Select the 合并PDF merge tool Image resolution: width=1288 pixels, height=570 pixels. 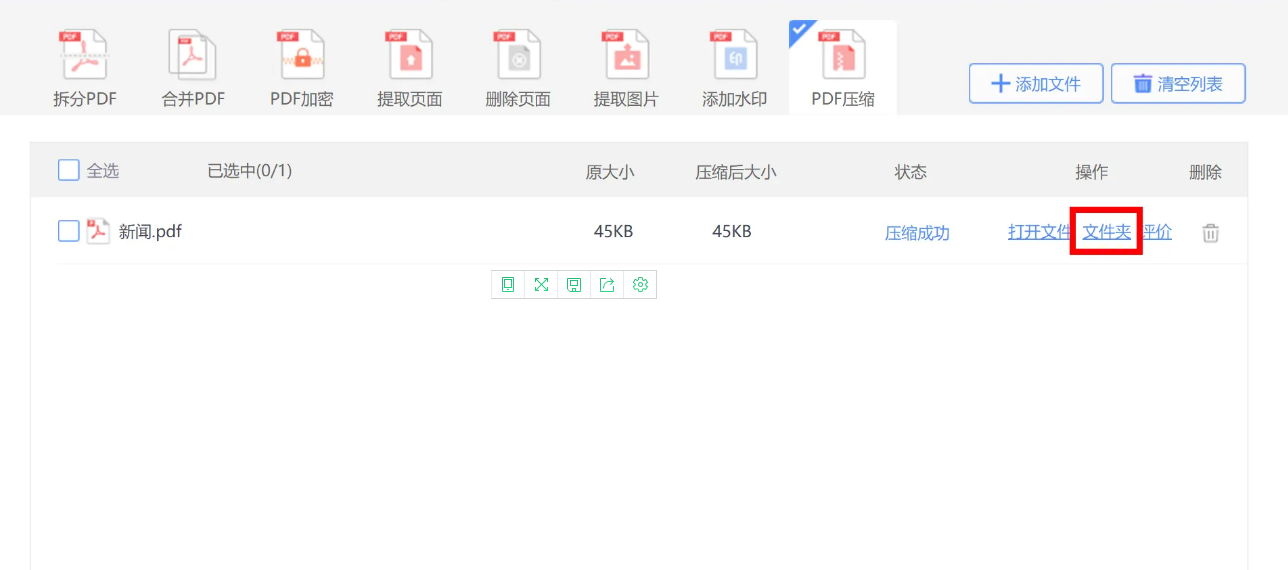[193, 69]
